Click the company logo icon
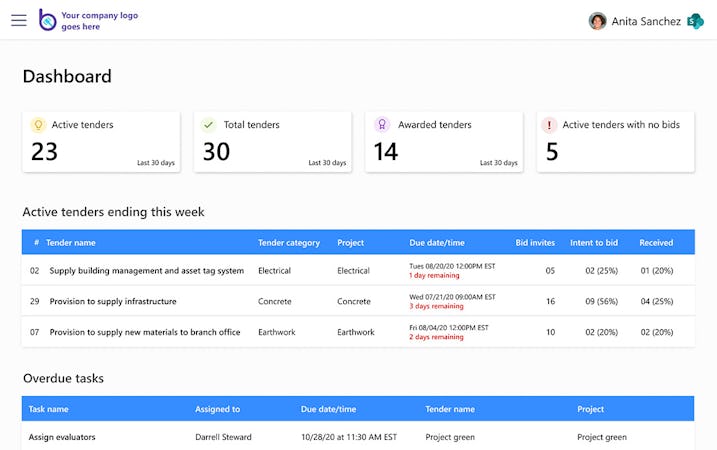The image size is (717, 450). [x=47, y=20]
